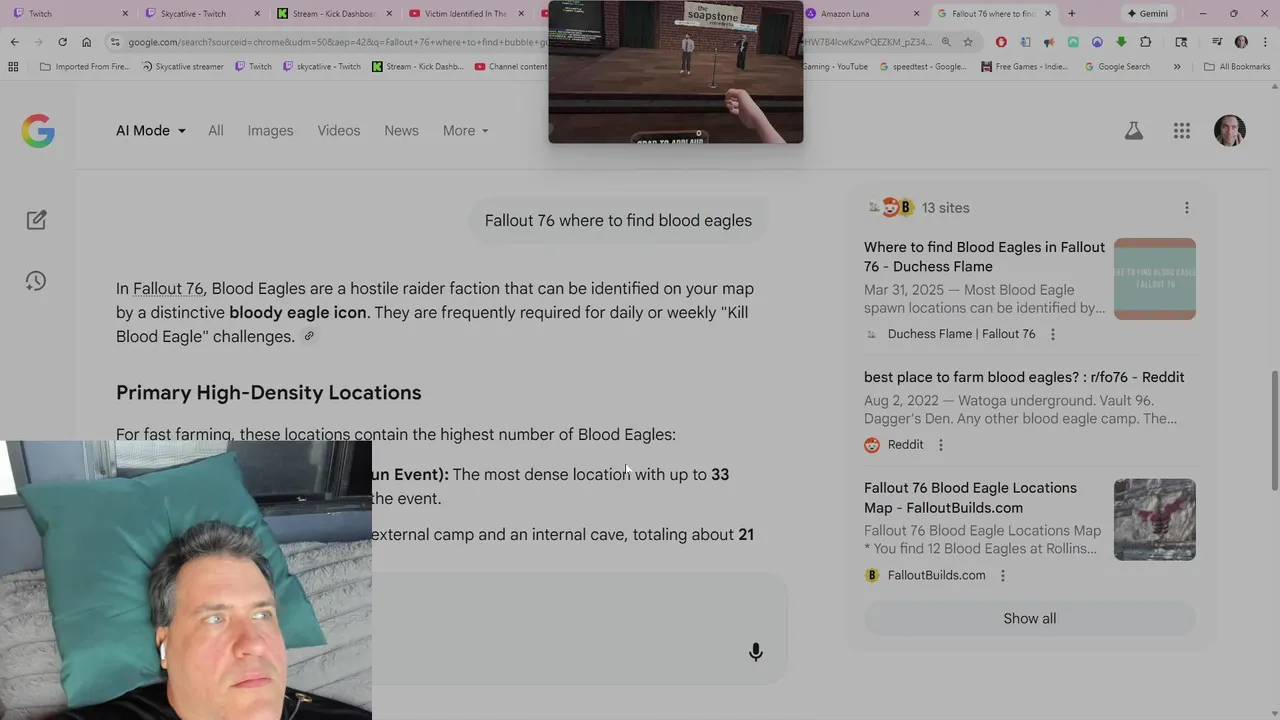Open bookmarks bar apps grid icon
Viewport: 1280px width, 720px height.
point(13,67)
